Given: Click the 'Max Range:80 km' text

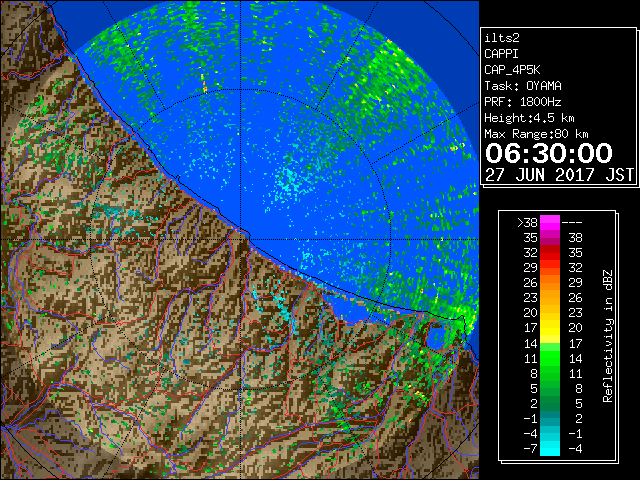Looking at the screenshot, I should [536, 134].
